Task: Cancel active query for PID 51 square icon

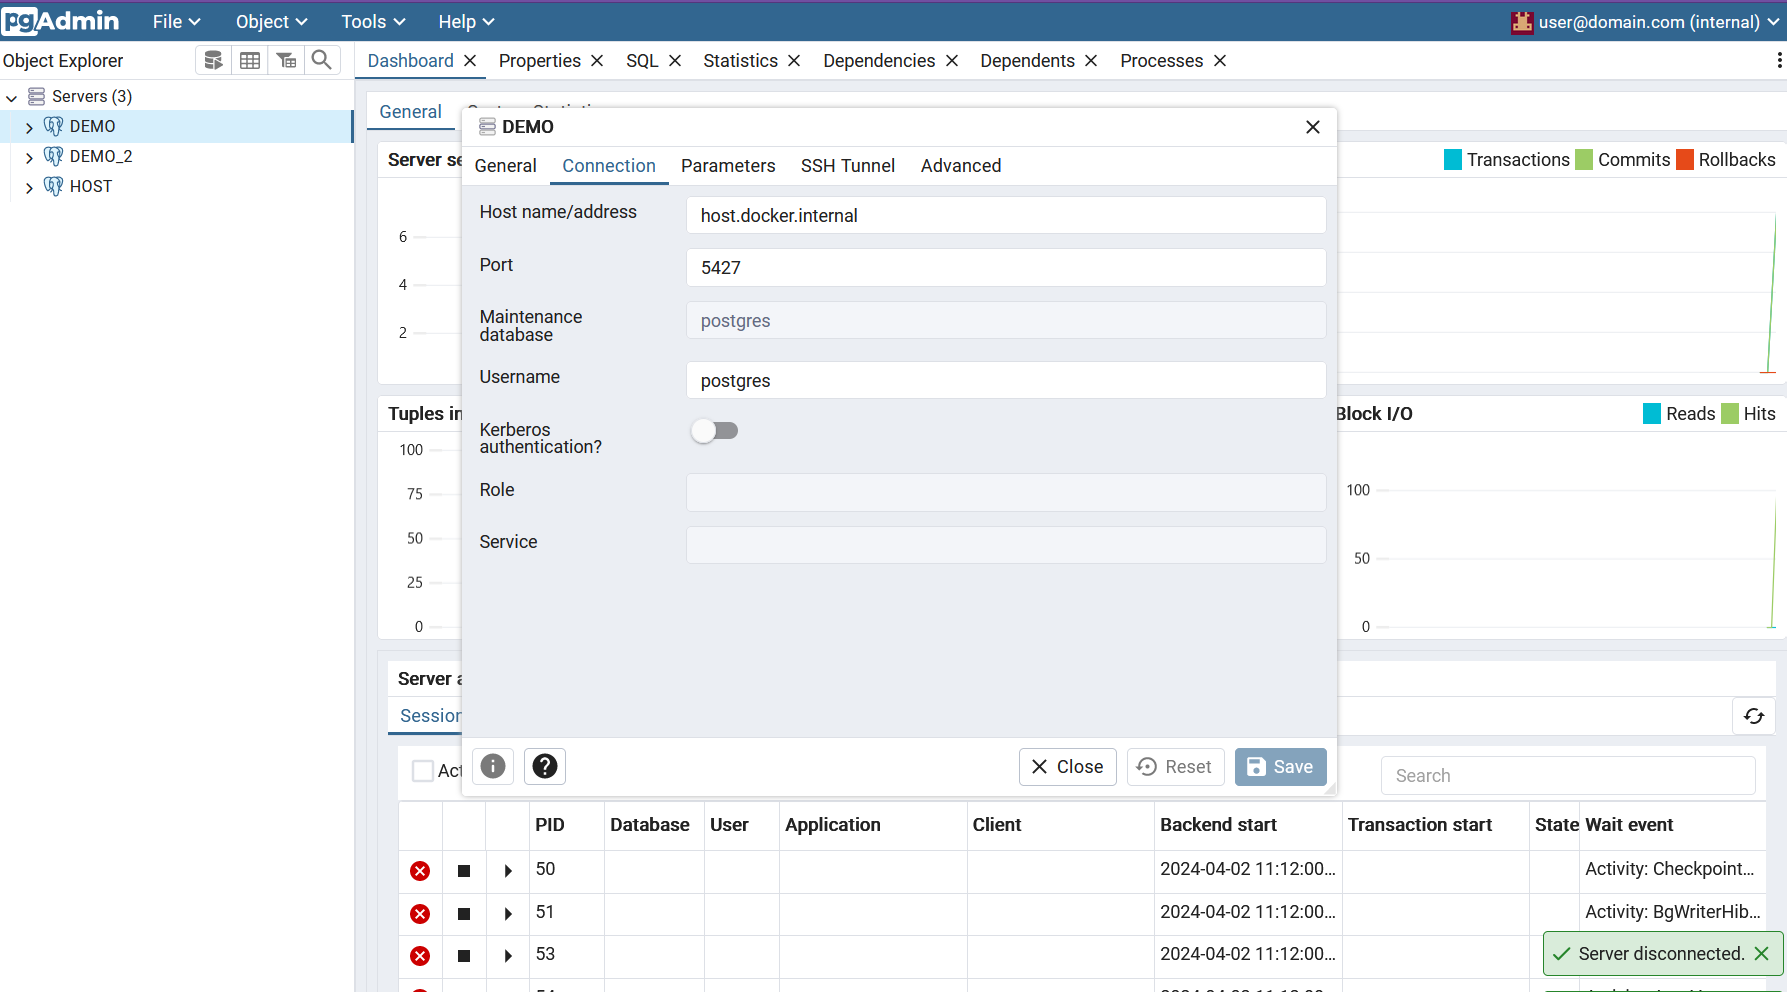Action: pos(464,914)
